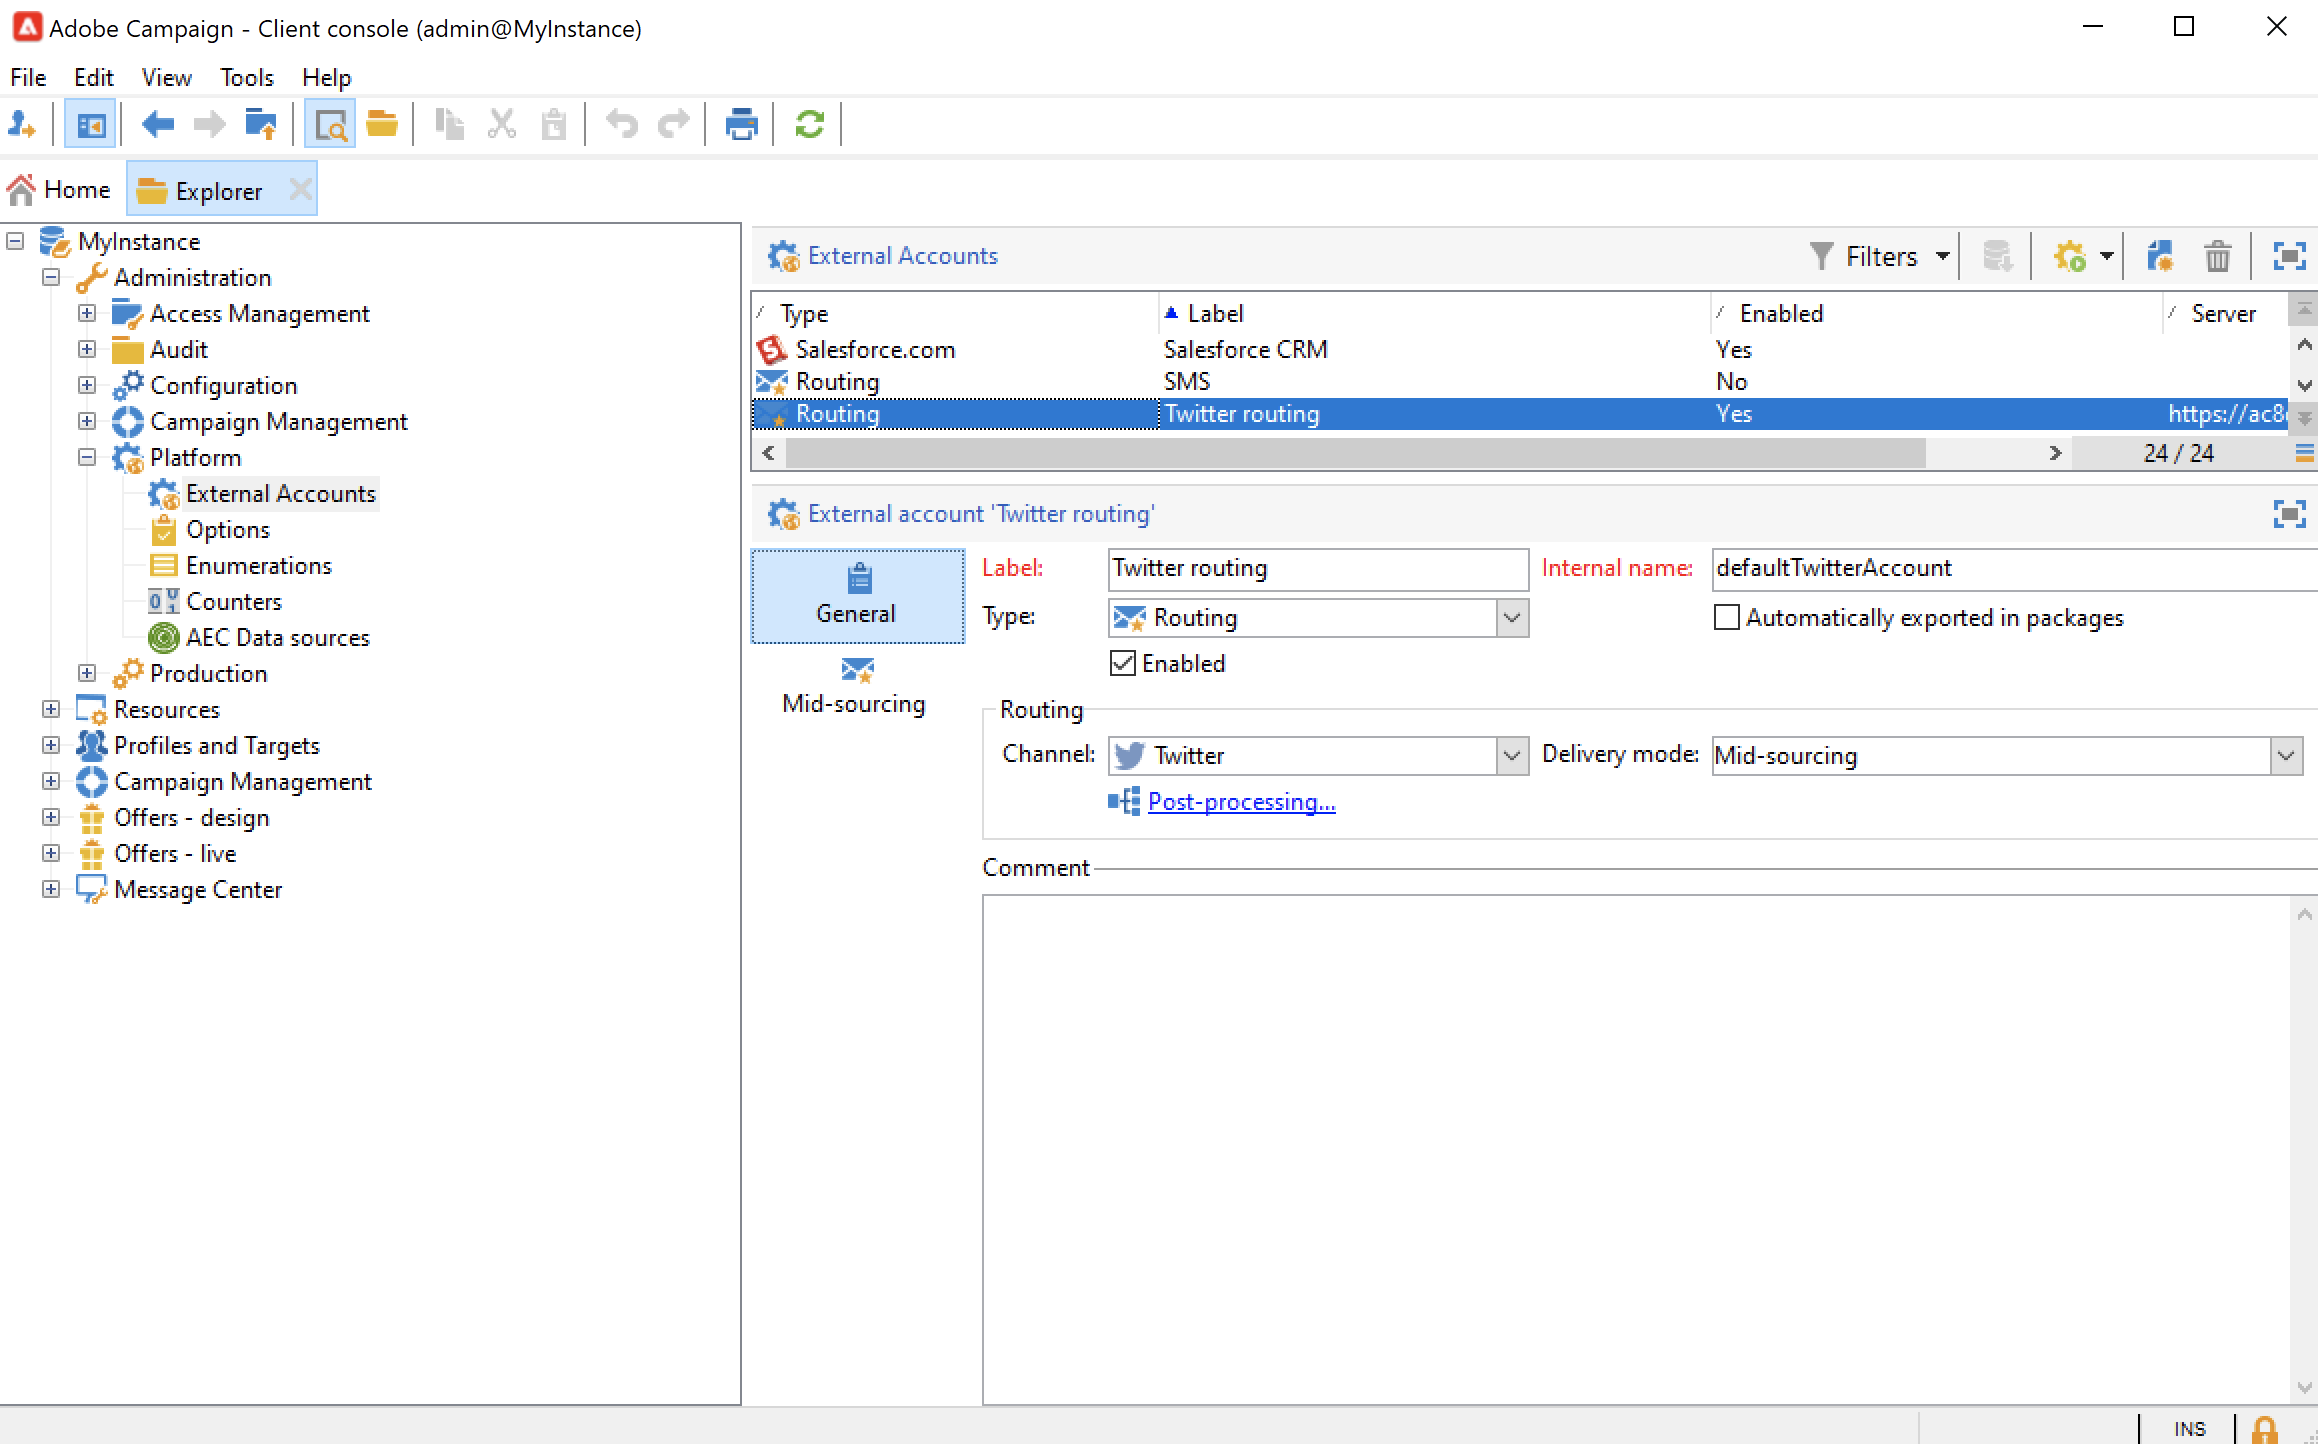The height and width of the screenshot is (1444, 2318).
Task: Click the open folder toolbar icon
Action: tap(381, 124)
